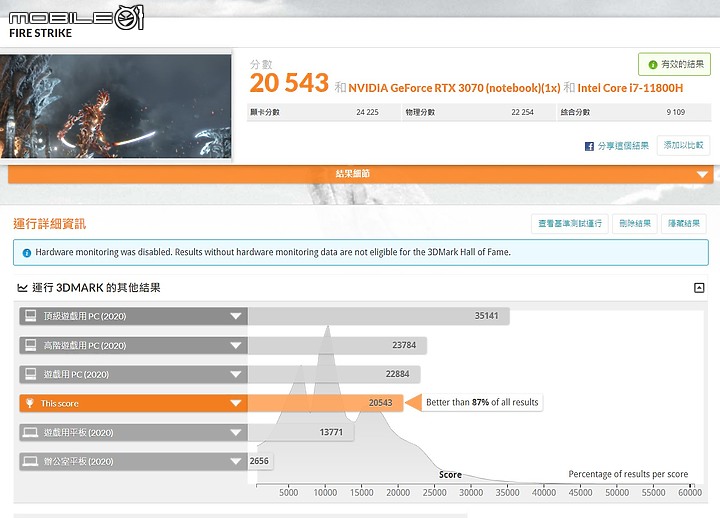The height and width of the screenshot is (518, 720).
Task: Expand the 高階遊戲用 PC (2020) dropdown arrow
Action: pyautogui.click(x=236, y=345)
